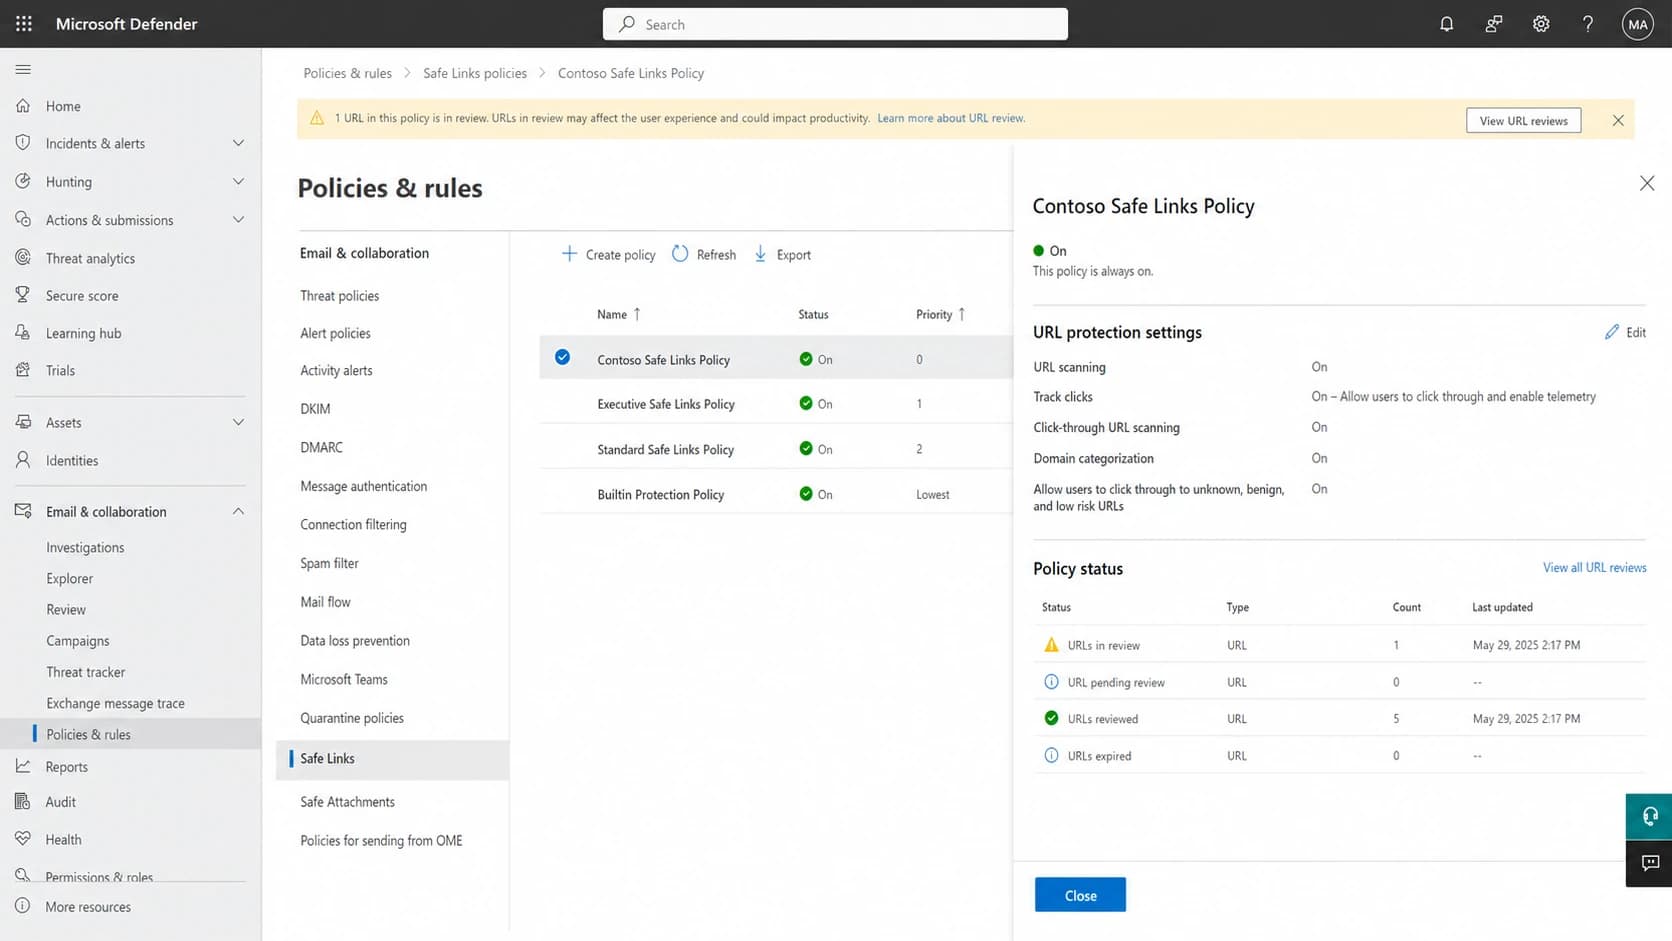Open Safe Attachments policies
This screenshot has width=1672, height=941.
click(347, 802)
